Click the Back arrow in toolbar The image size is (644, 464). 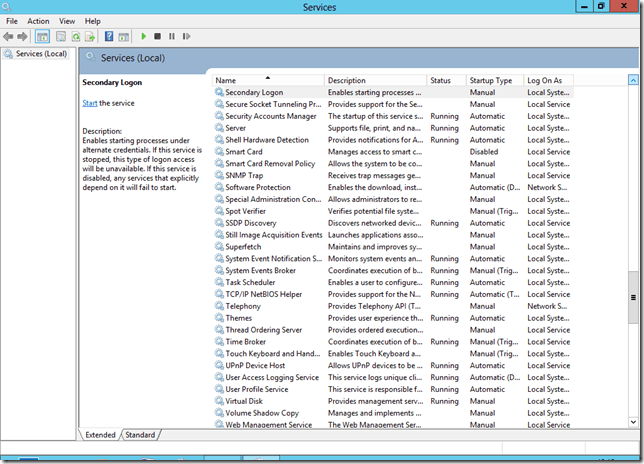click(9, 36)
